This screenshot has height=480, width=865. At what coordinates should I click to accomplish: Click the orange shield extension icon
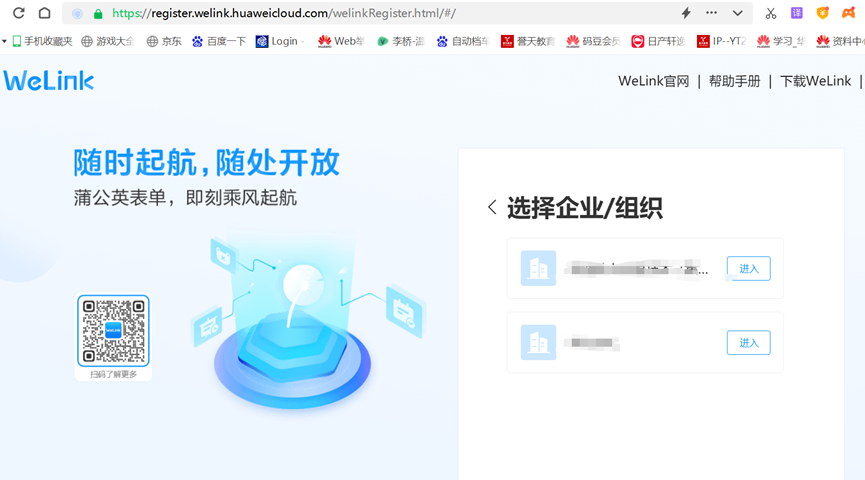coord(823,13)
